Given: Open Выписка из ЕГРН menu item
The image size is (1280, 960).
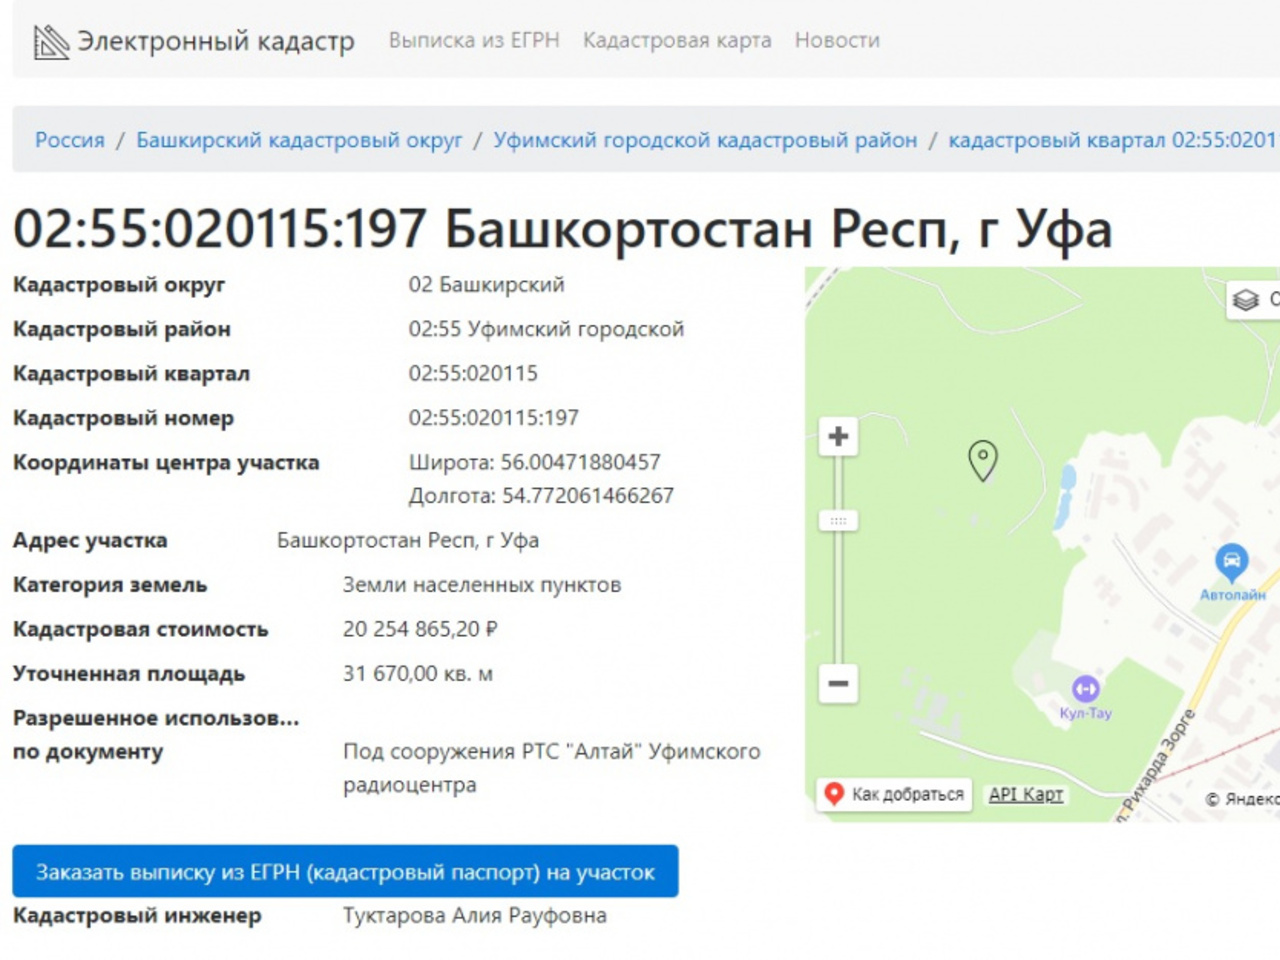Looking at the screenshot, I should (x=474, y=41).
